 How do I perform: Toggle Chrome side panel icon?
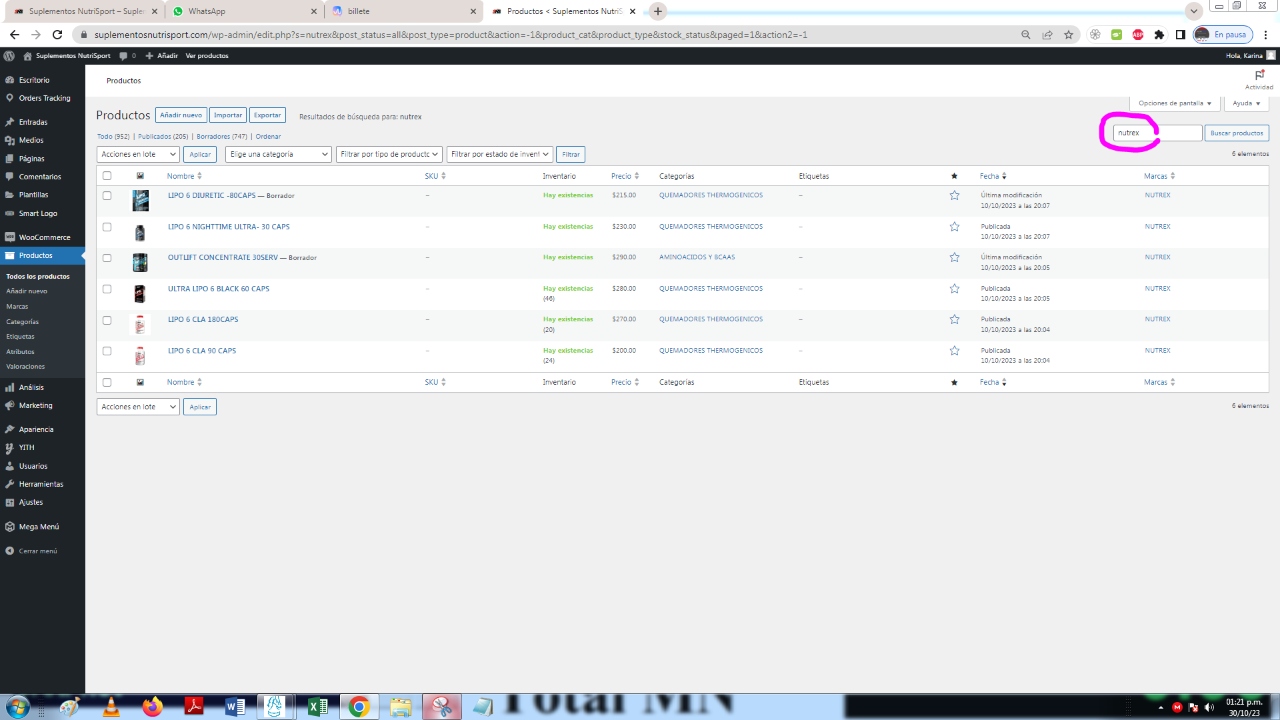pos(1180,34)
